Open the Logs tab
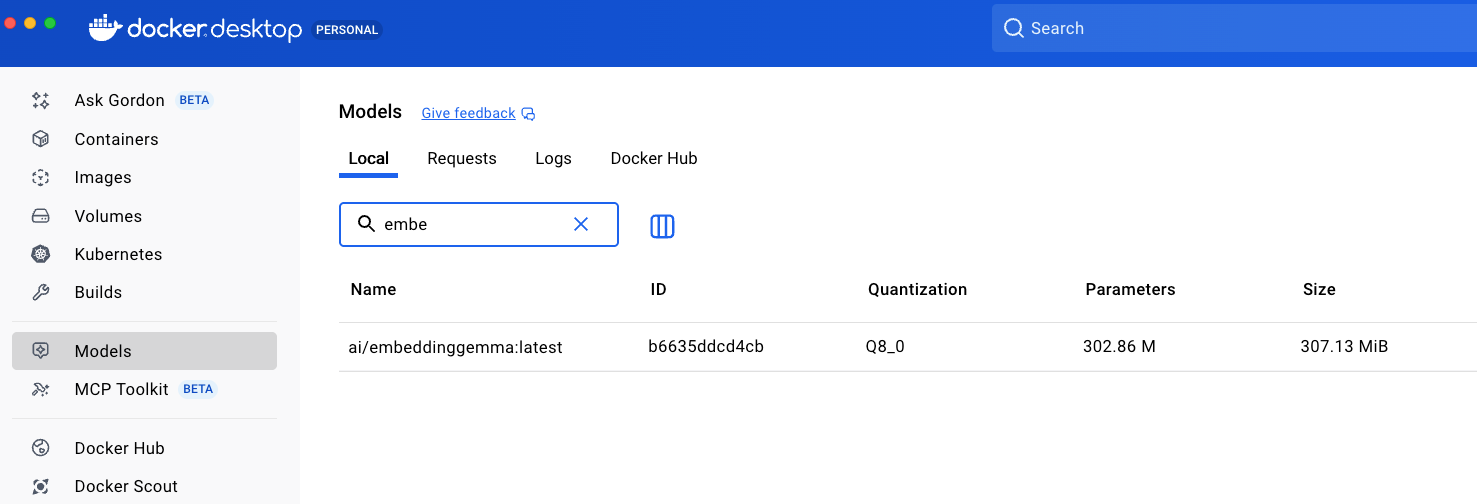 tap(553, 158)
